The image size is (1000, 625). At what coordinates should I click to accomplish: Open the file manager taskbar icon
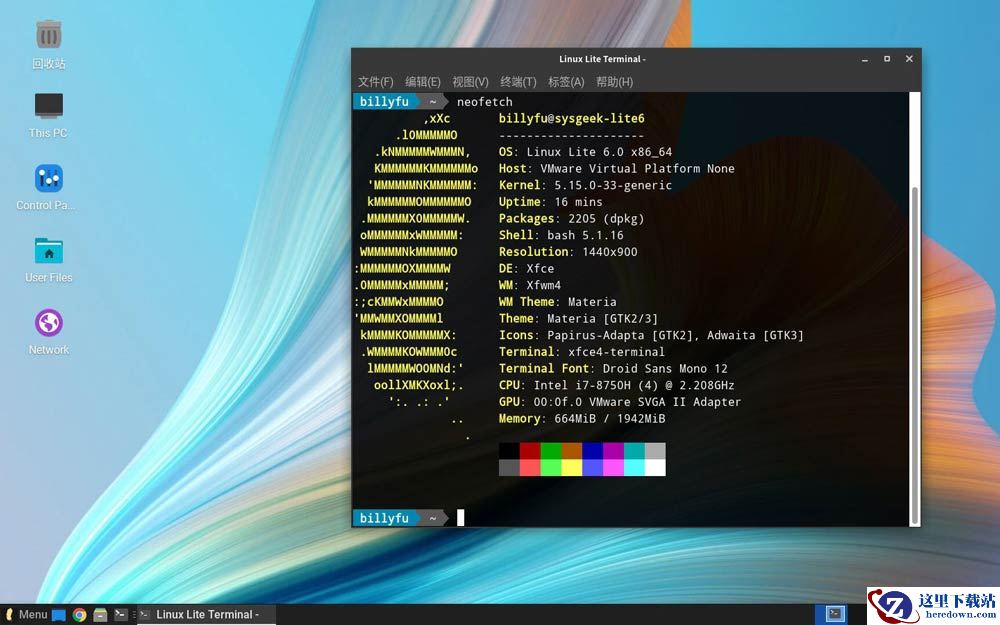[100, 615]
